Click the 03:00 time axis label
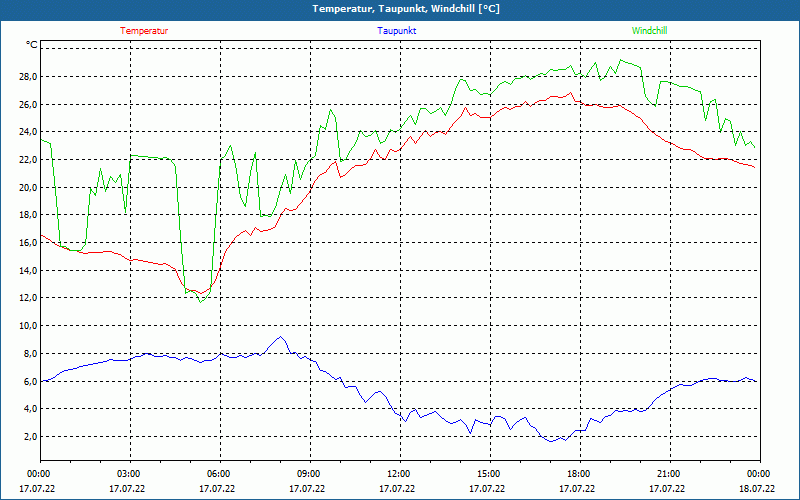This screenshot has width=800, height=500. (129, 474)
